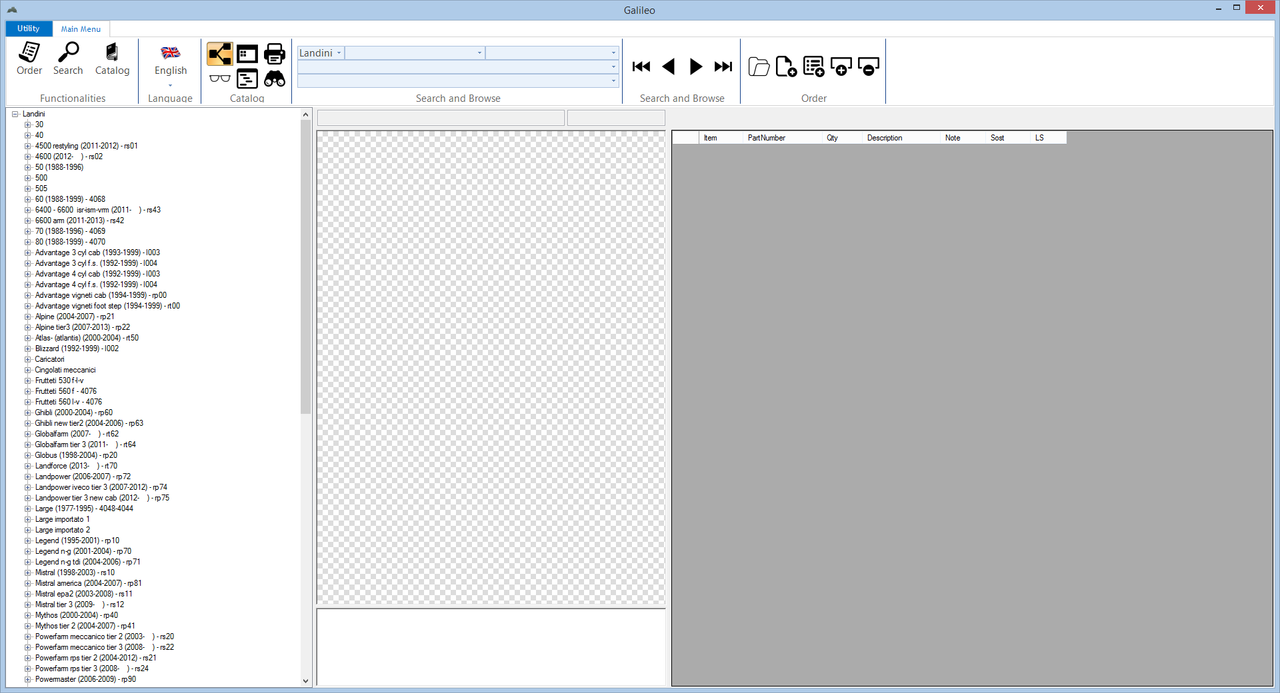The width and height of the screenshot is (1280, 693).
Task: Select Caricatori tree item
Action: coord(50,359)
